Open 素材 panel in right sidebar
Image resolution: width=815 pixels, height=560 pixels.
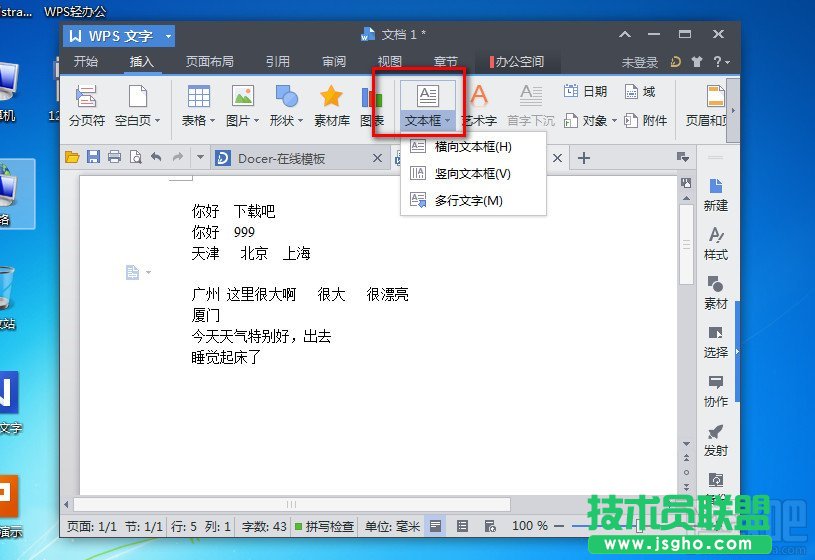pos(716,293)
